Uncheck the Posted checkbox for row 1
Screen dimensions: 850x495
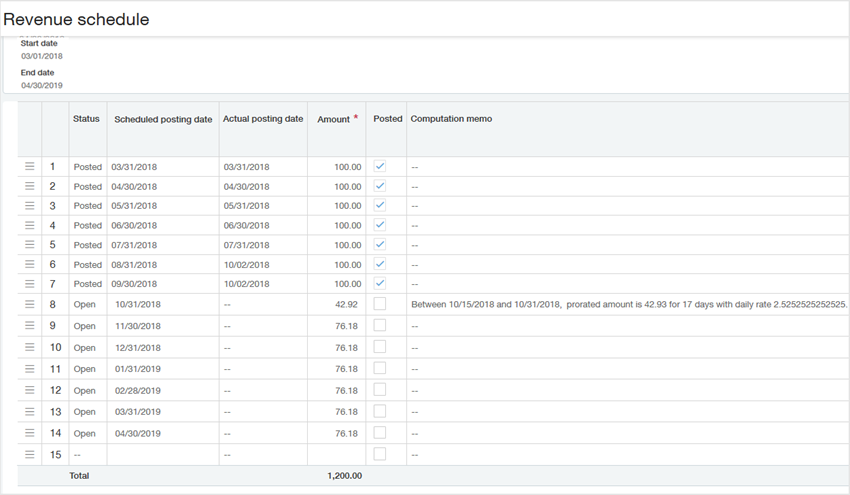380,166
